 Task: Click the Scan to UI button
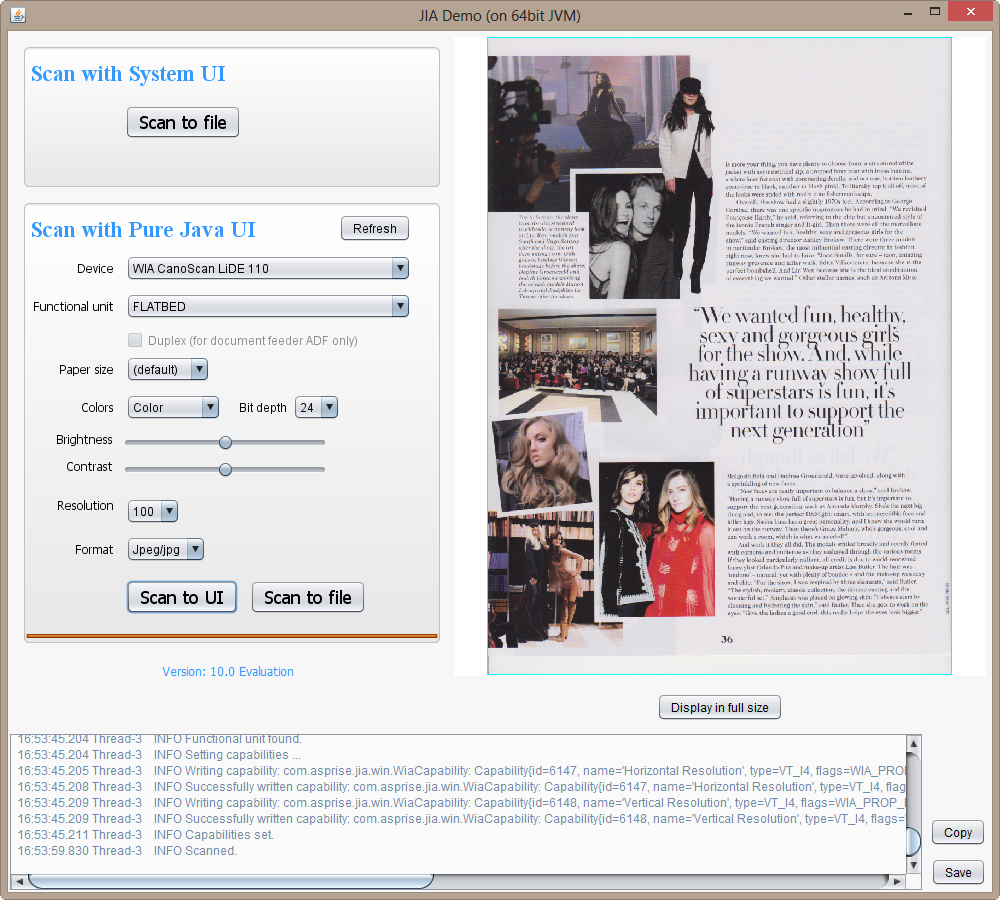click(182, 597)
